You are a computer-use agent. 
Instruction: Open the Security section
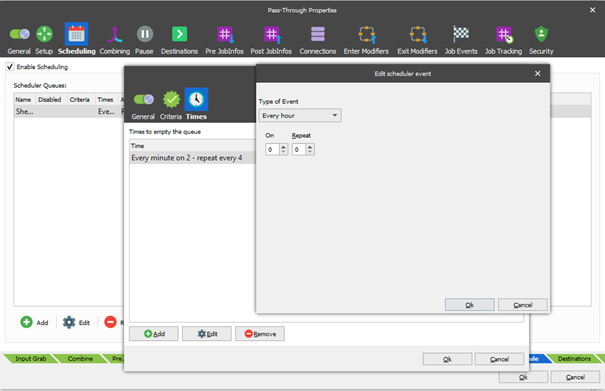[541, 40]
